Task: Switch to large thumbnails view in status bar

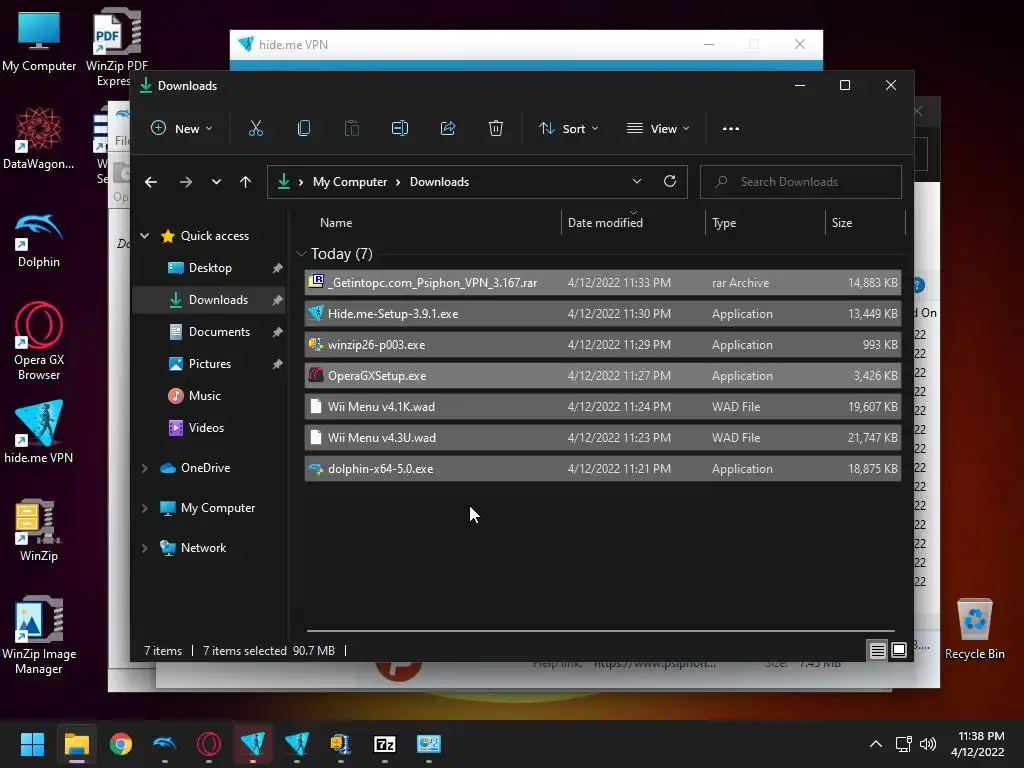Action: point(899,650)
